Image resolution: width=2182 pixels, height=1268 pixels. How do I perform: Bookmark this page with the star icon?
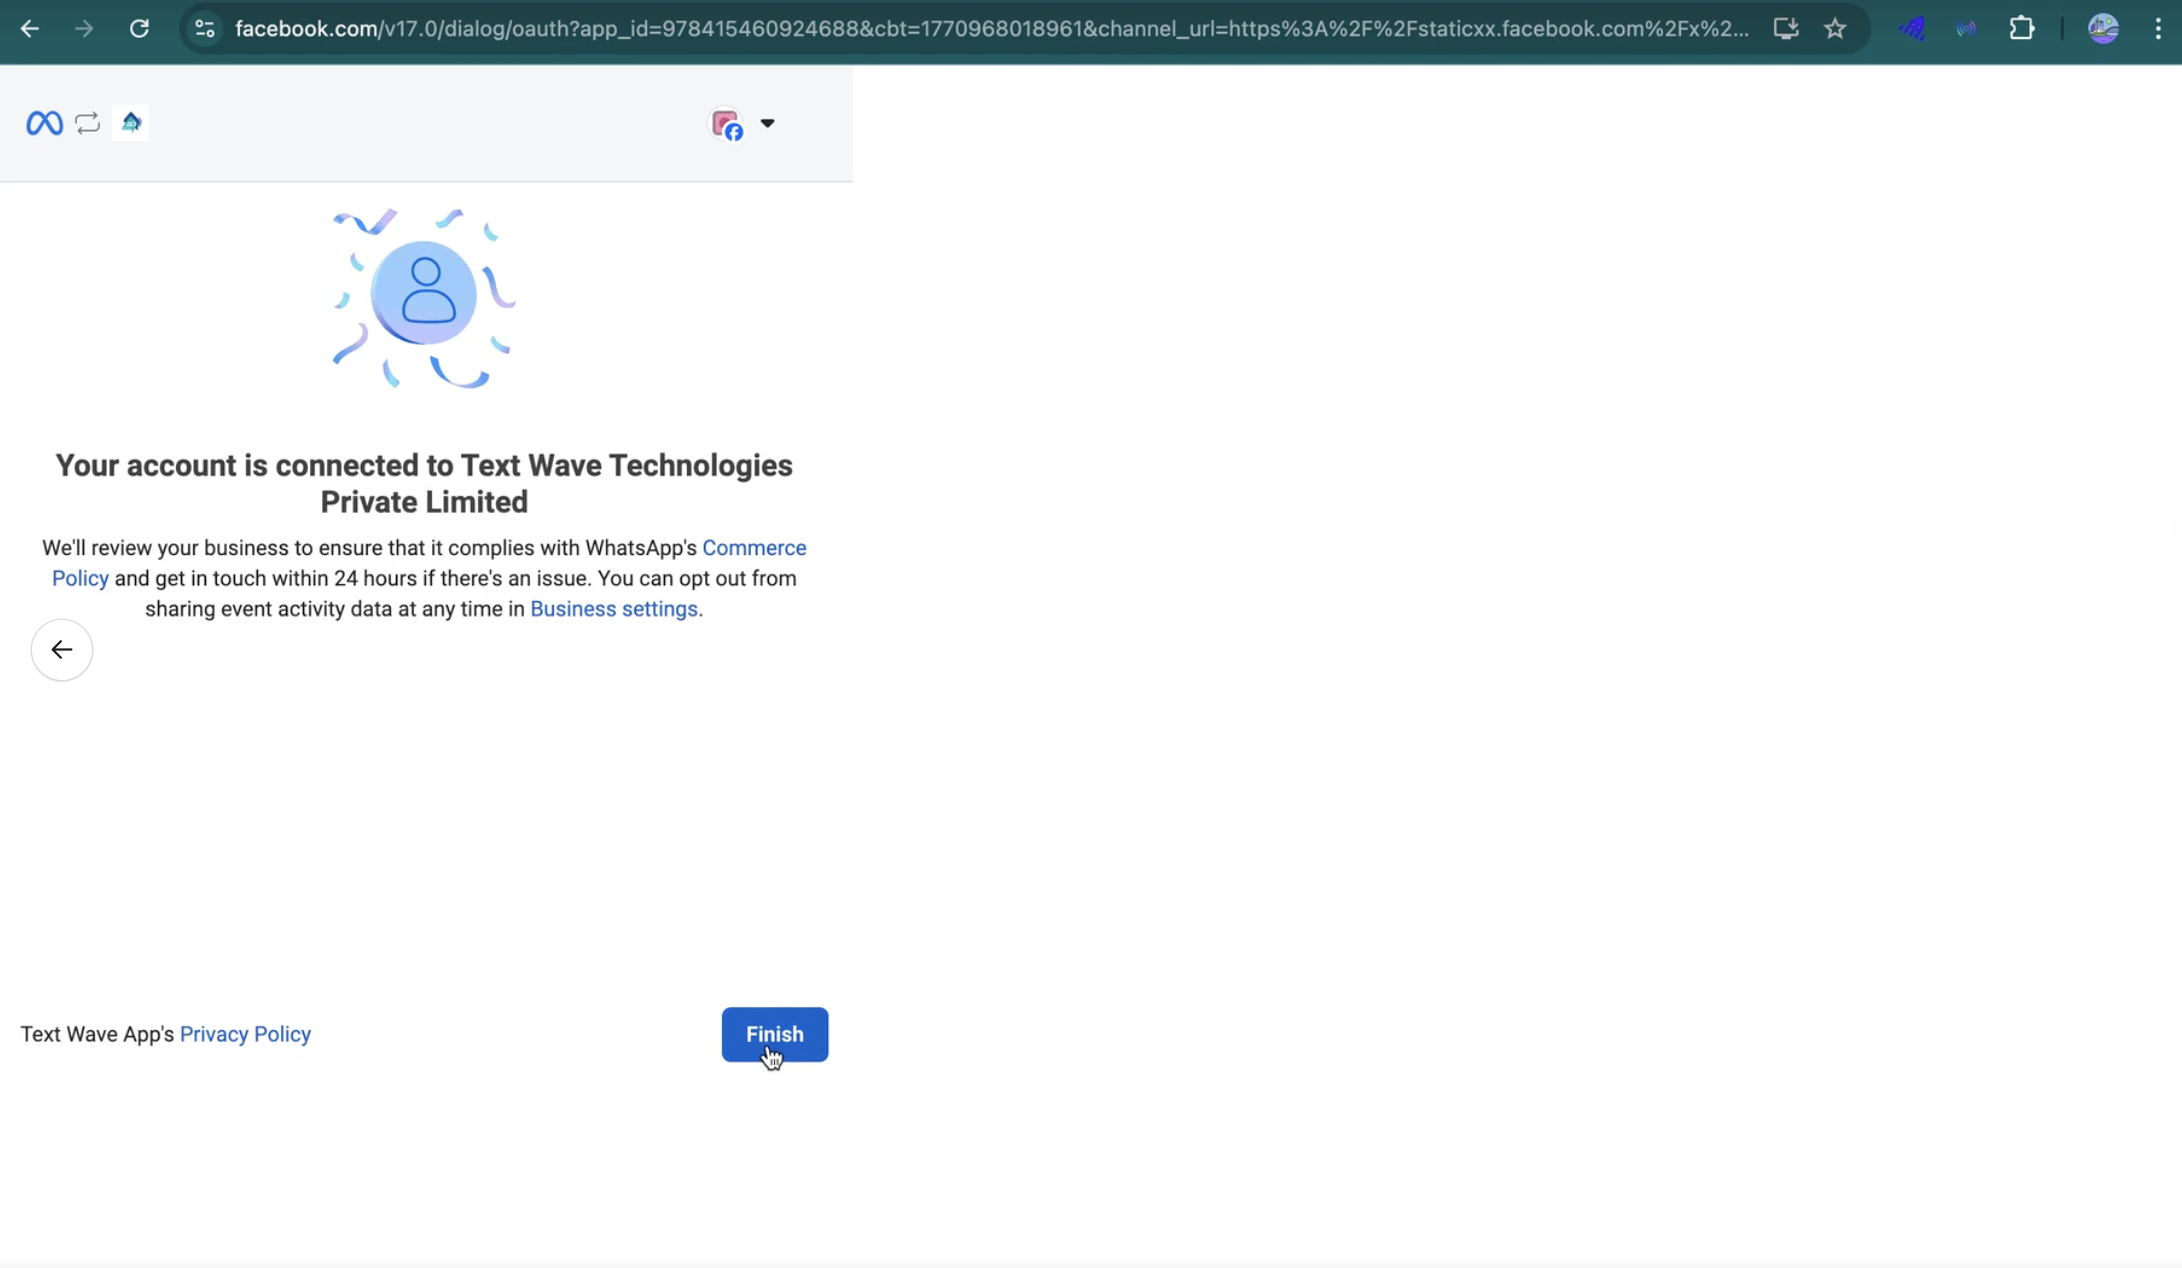click(1835, 29)
